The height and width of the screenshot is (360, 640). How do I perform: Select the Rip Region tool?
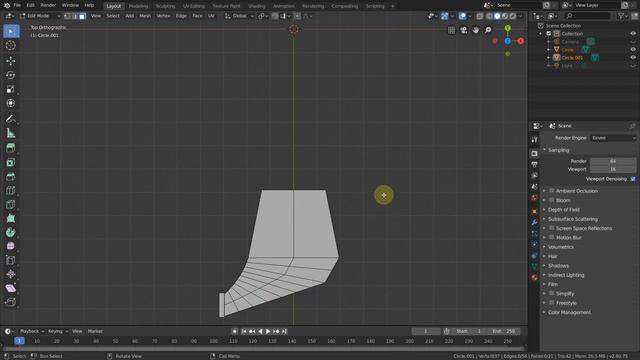[x=11, y=302]
